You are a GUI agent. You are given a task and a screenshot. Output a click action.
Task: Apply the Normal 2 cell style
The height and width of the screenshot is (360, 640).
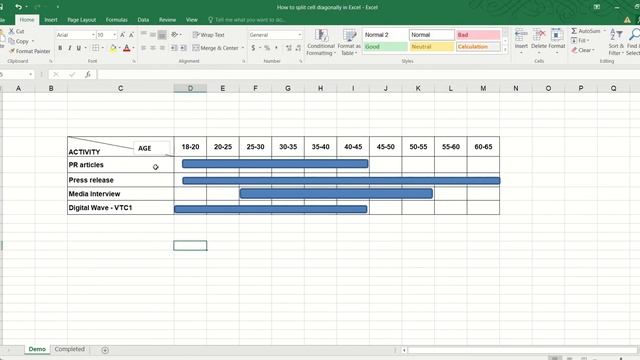[385, 35]
